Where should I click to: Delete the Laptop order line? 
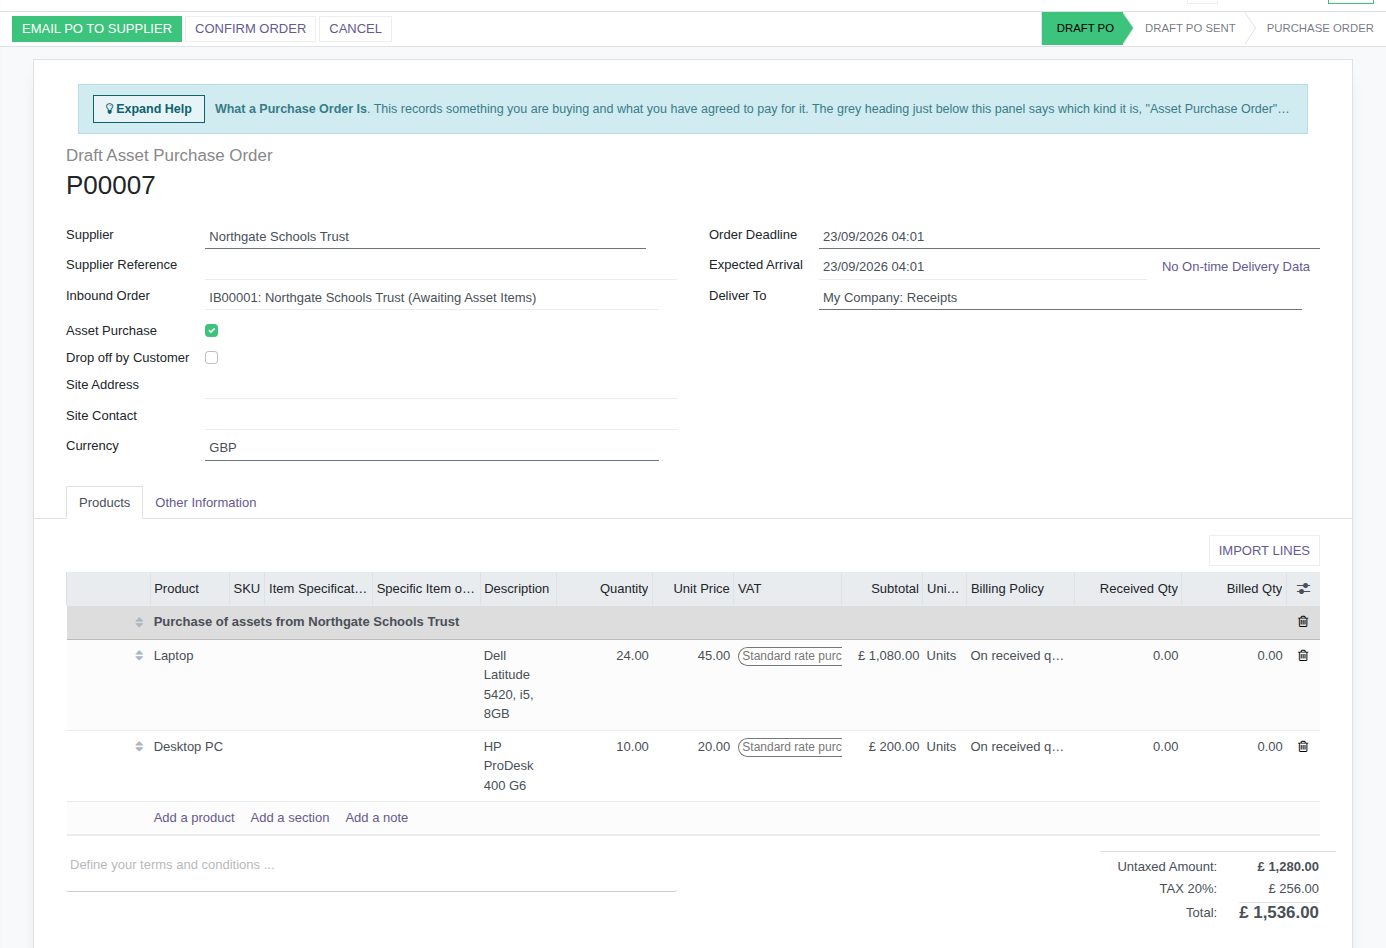pyautogui.click(x=1303, y=656)
